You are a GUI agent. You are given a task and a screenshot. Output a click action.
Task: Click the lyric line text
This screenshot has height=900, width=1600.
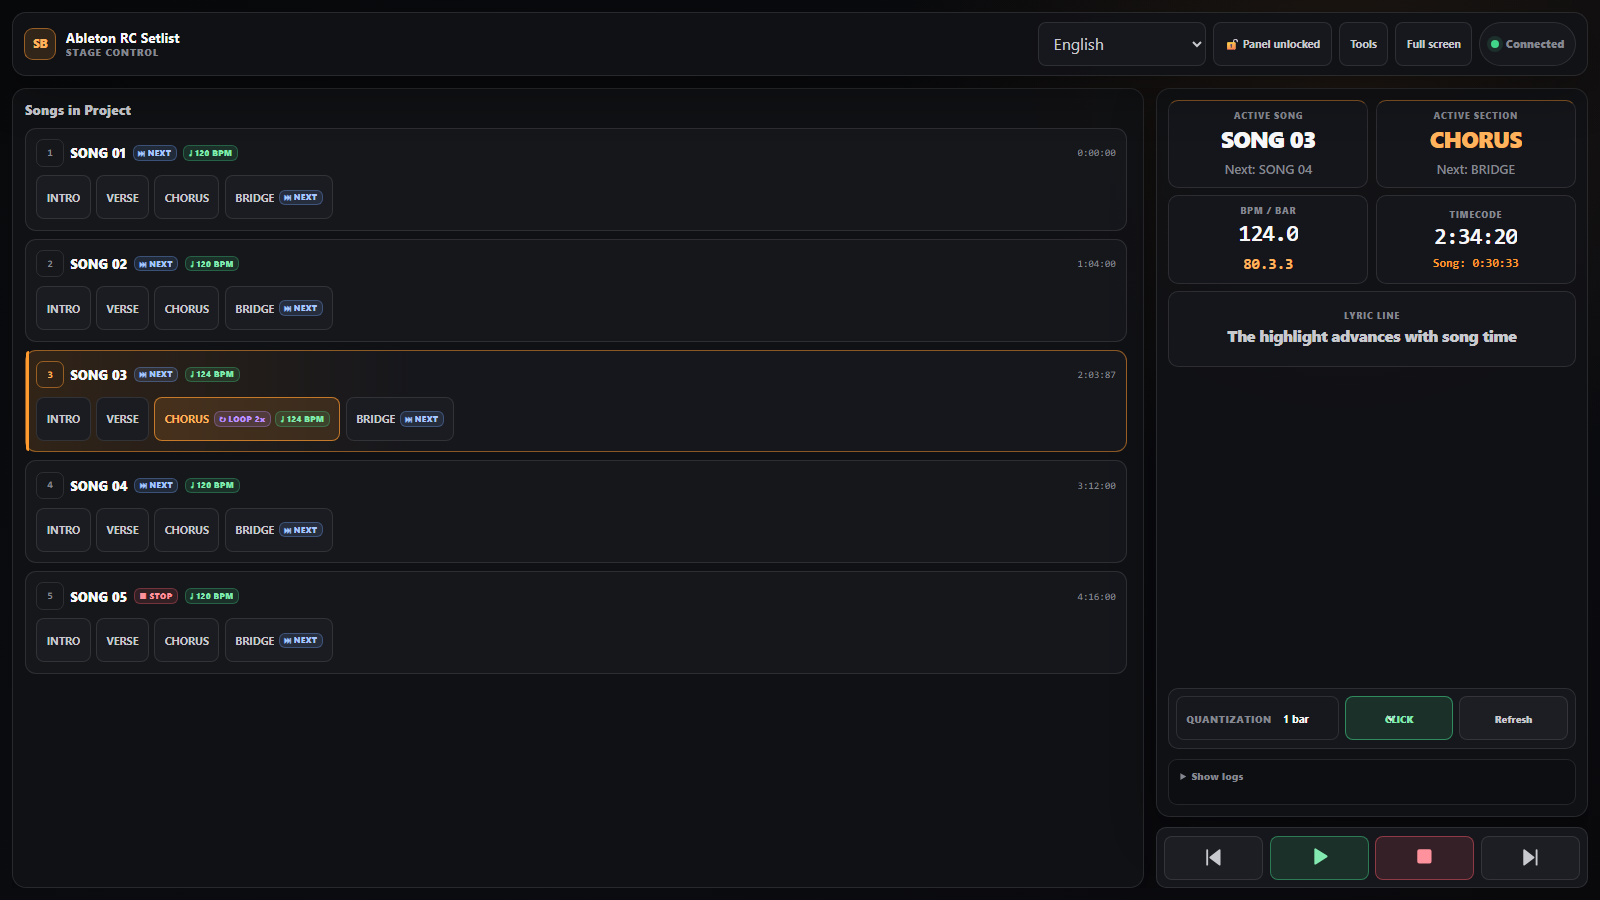tap(1372, 337)
